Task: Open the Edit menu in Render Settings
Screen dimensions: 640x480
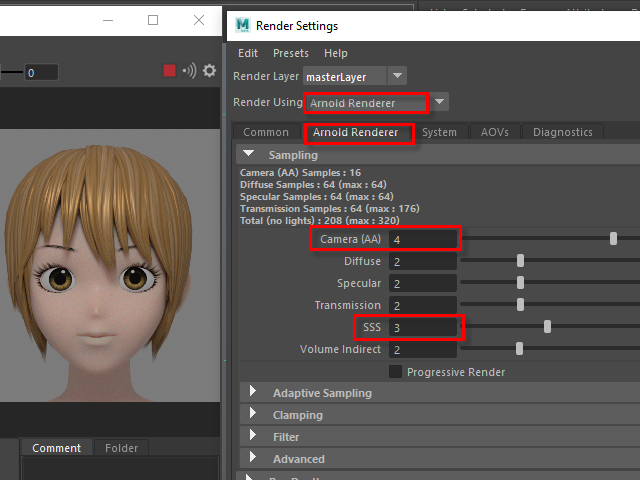Action: (x=247, y=53)
